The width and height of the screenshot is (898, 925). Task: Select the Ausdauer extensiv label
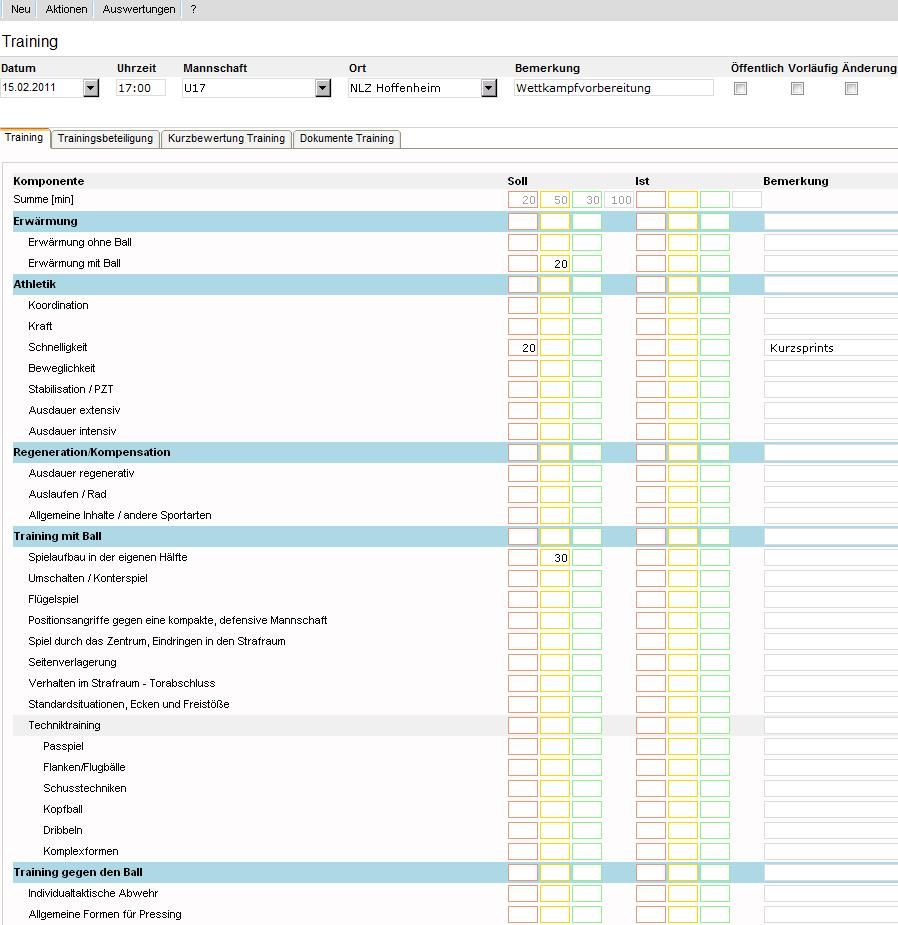pos(74,411)
